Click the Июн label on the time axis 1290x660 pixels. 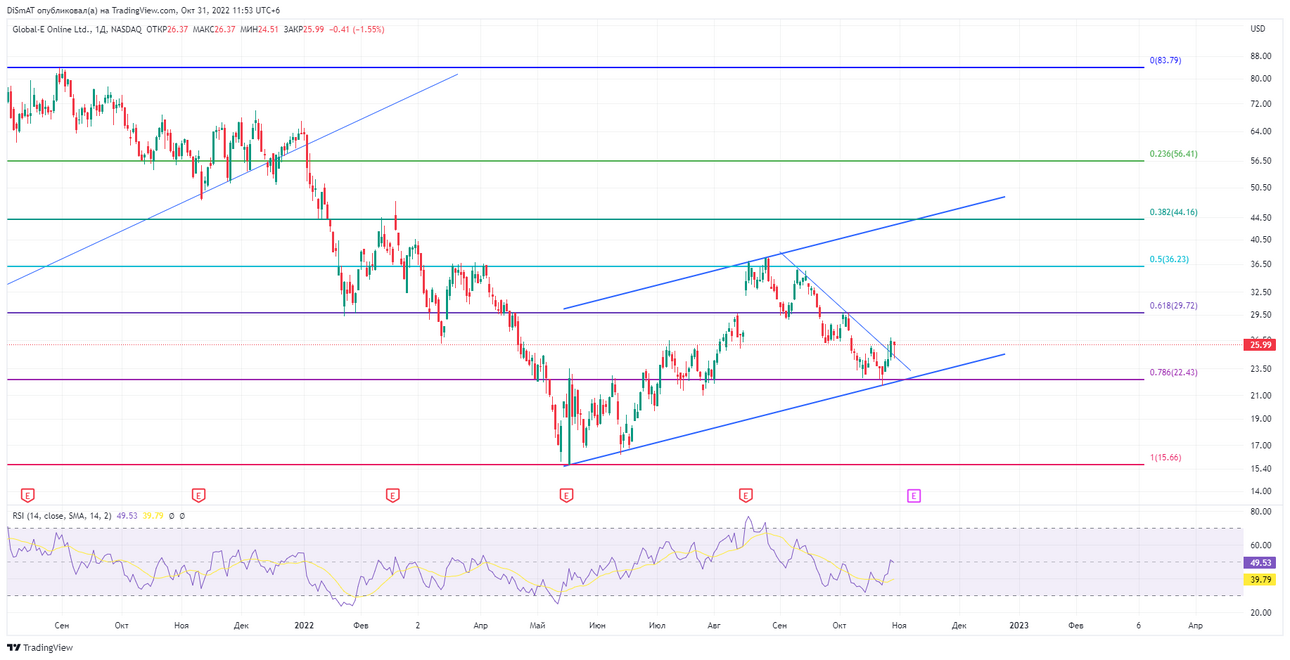pyautogui.click(x=598, y=625)
